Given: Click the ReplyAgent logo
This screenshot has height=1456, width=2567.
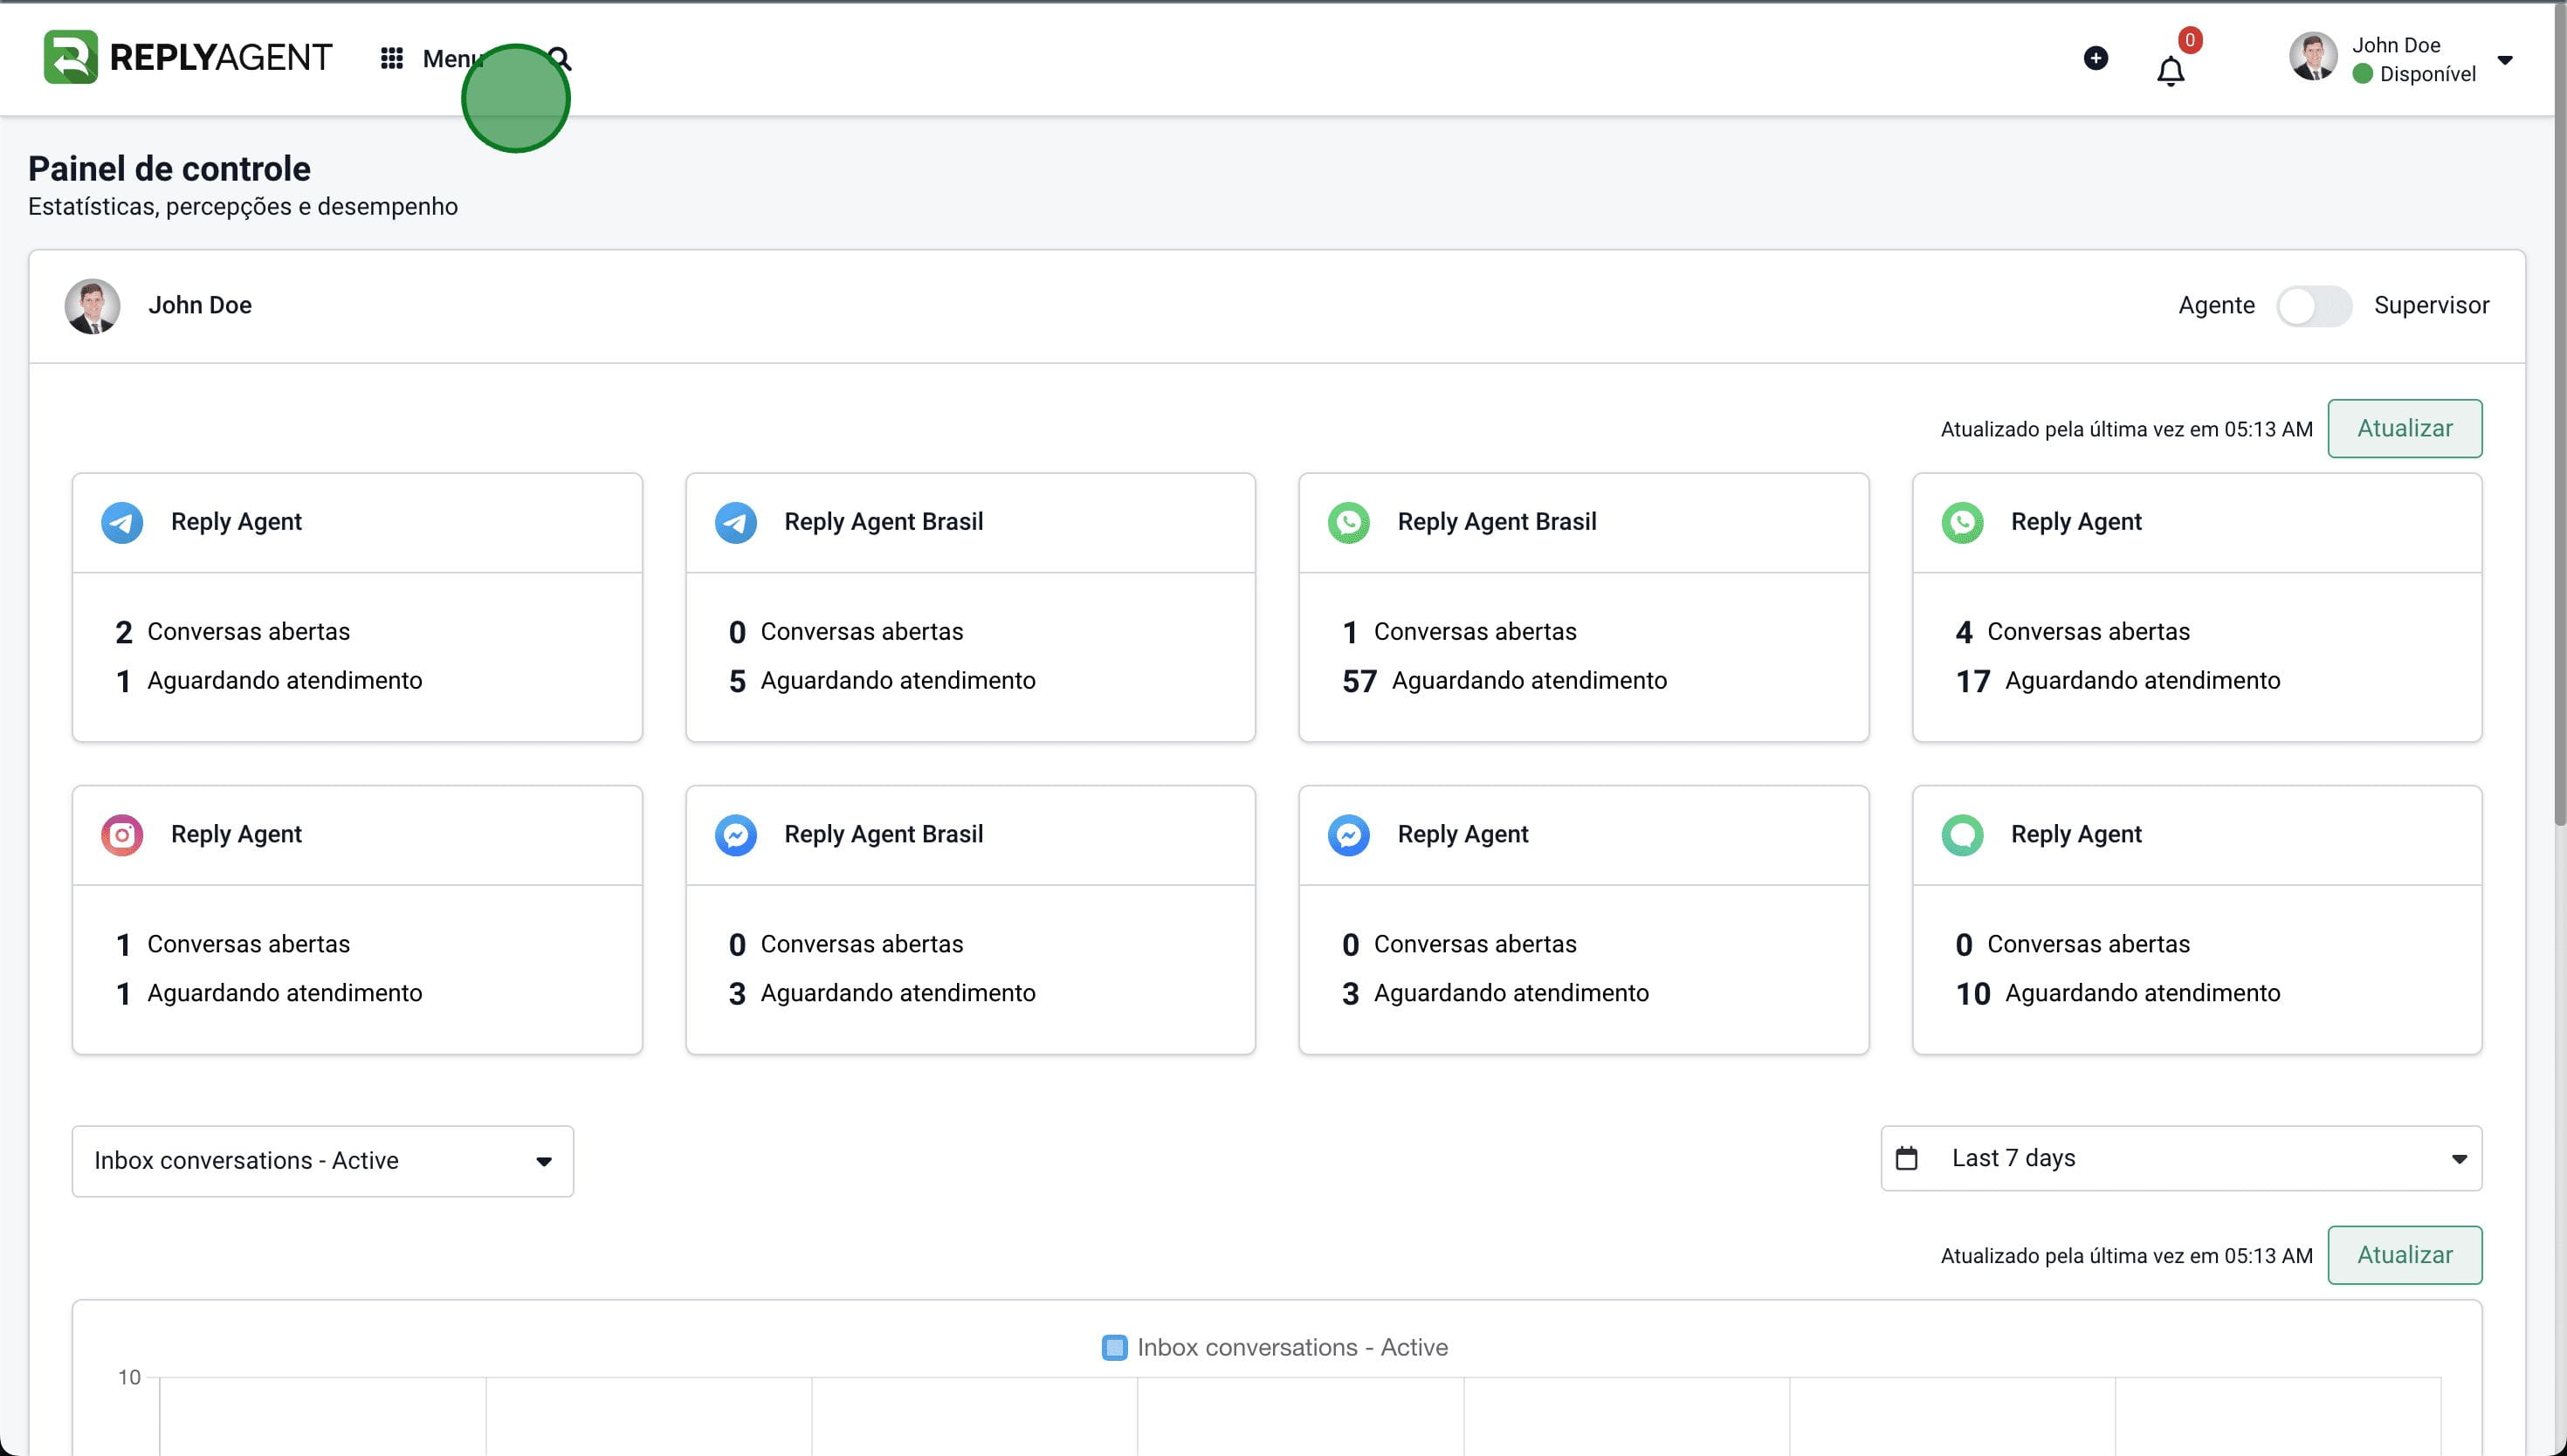Looking at the screenshot, I should (x=187, y=57).
